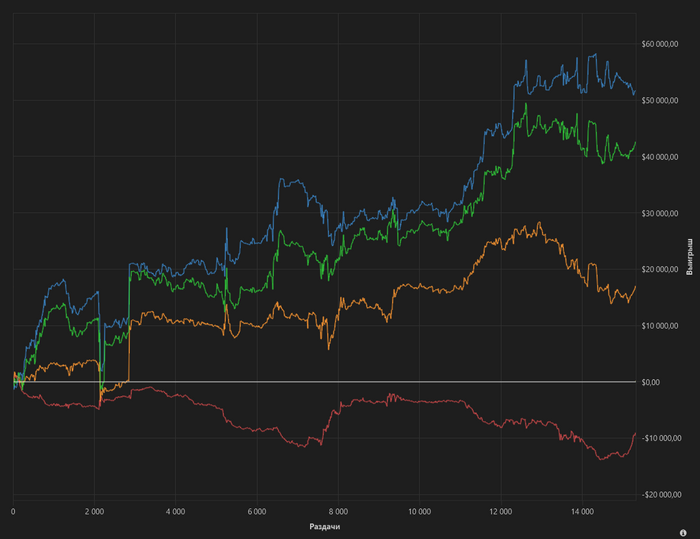
Task: Click the 12 000 x-axis tick label
Action: (x=501, y=512)
